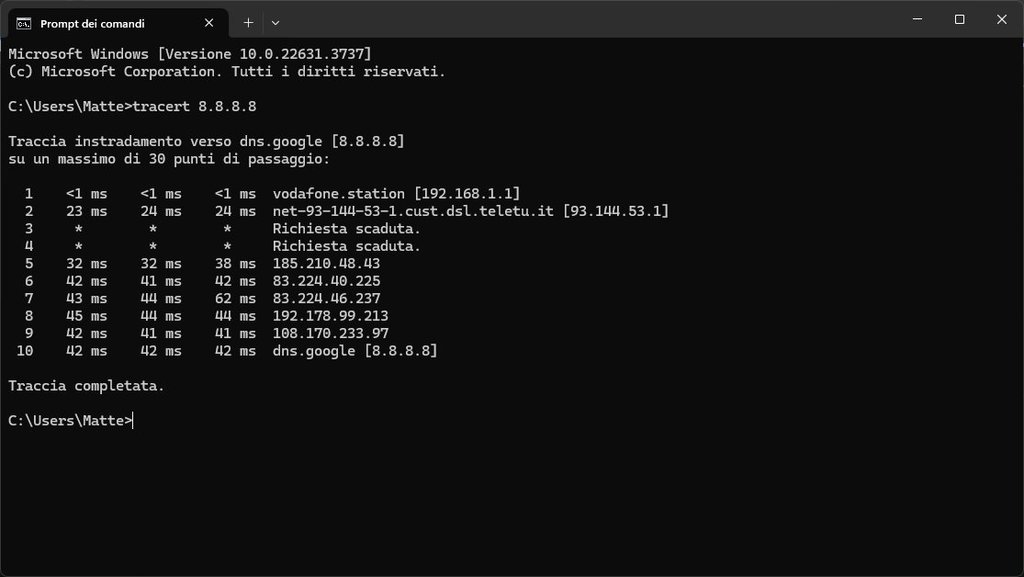Viewport: 1024px width, 577px height.
Task: Minimize the terminal window
Action: 918,19
